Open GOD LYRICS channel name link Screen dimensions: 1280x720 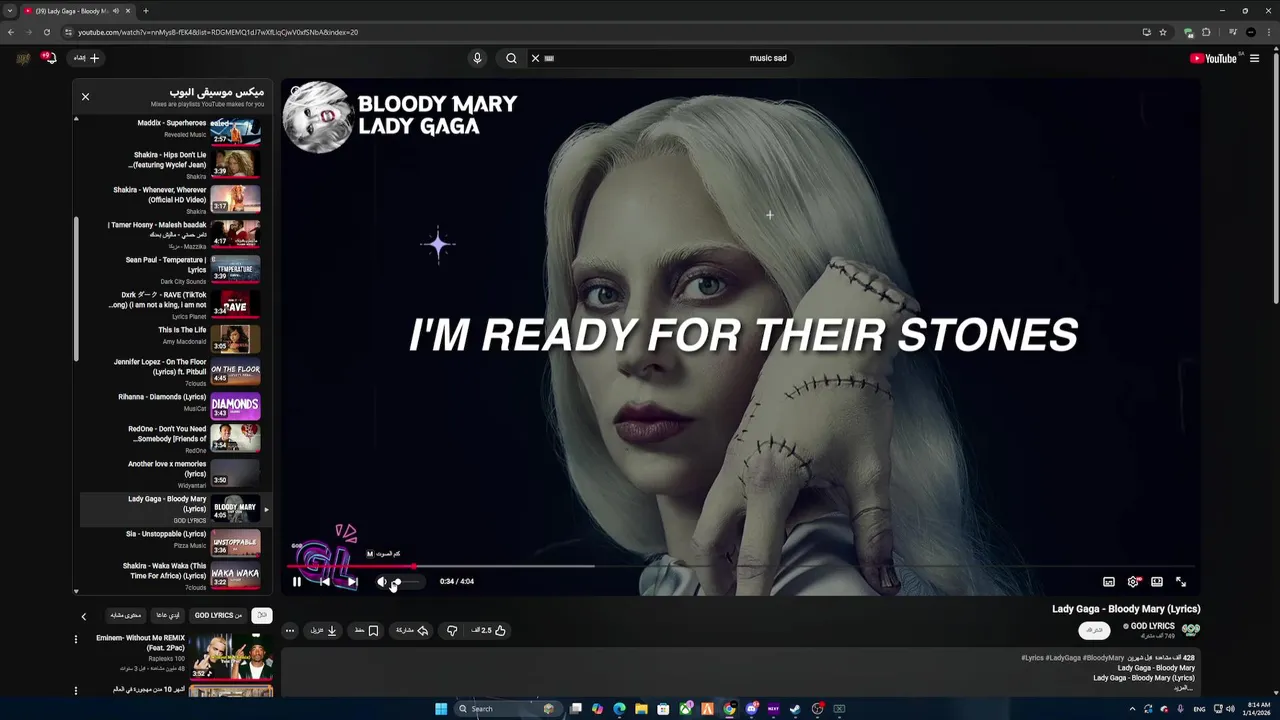(x=1152, y=626)
